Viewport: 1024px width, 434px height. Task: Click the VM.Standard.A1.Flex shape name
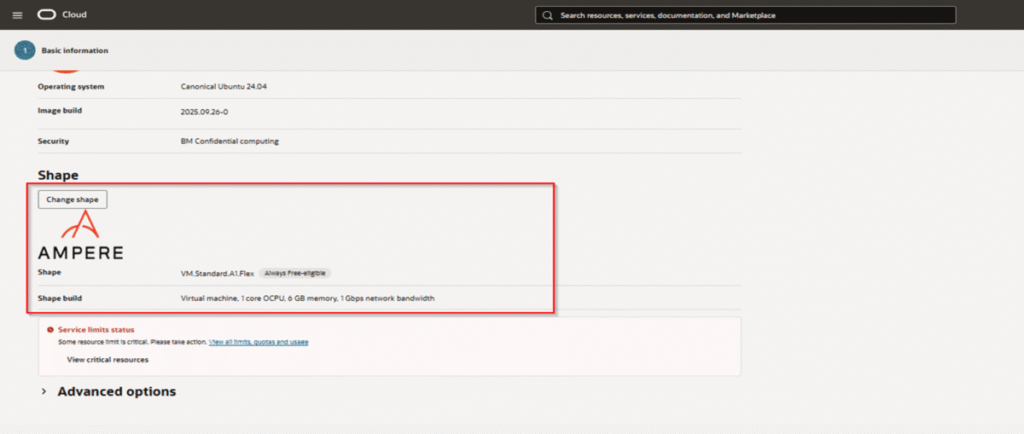[217, 272]
